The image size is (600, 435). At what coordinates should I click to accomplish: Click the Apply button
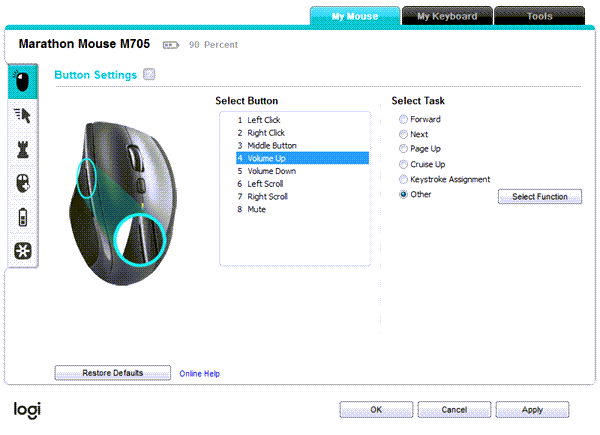click(532, 410)
